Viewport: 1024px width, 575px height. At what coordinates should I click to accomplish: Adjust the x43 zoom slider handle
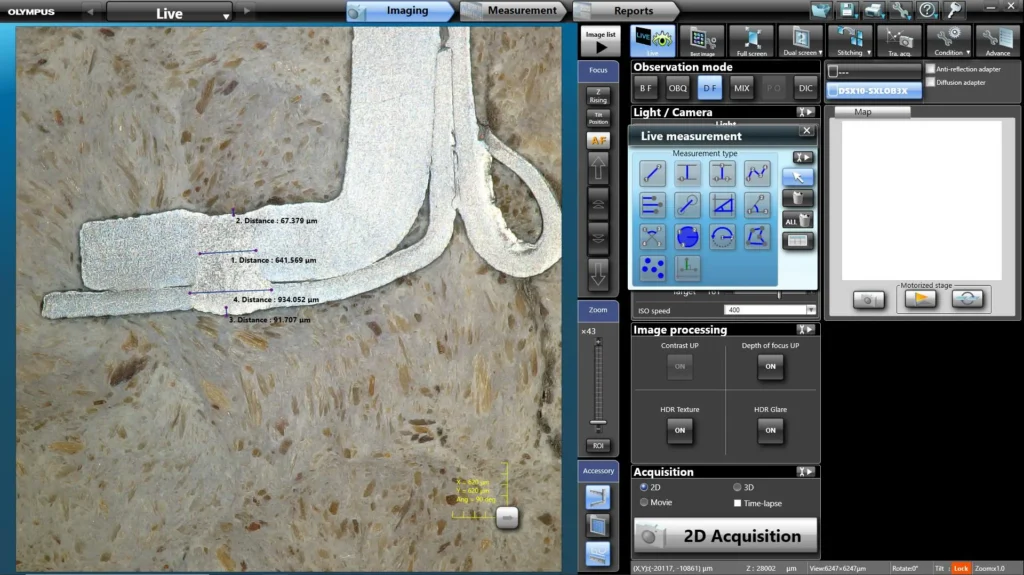pos(598,422)
